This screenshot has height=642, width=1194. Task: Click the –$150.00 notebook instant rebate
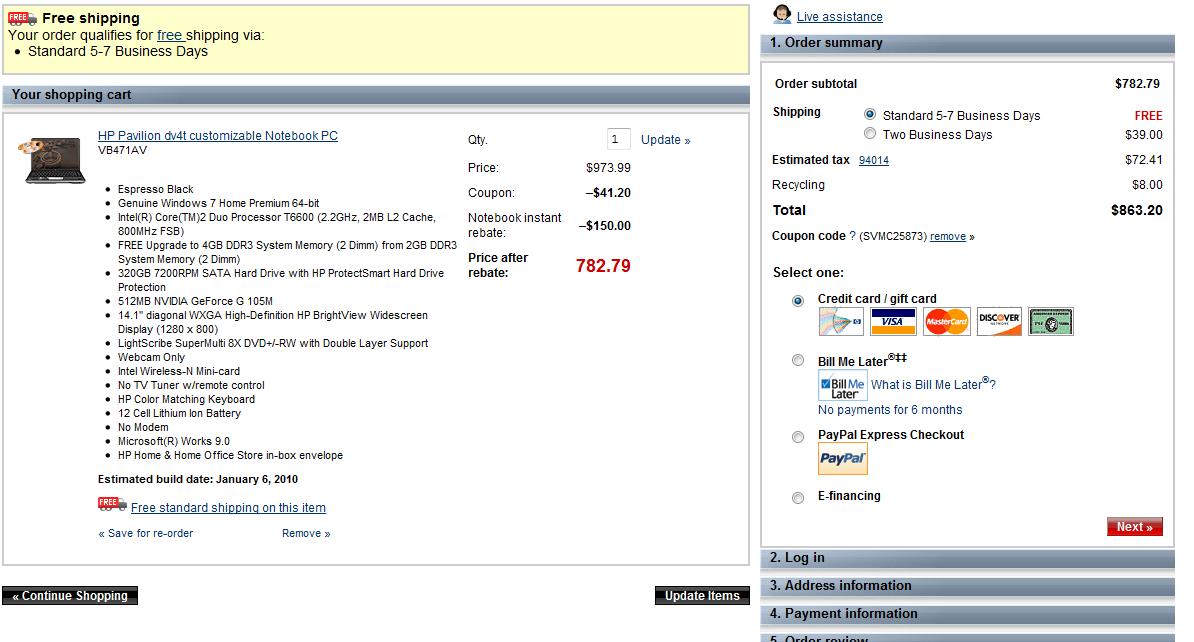(x=605, y=225)
